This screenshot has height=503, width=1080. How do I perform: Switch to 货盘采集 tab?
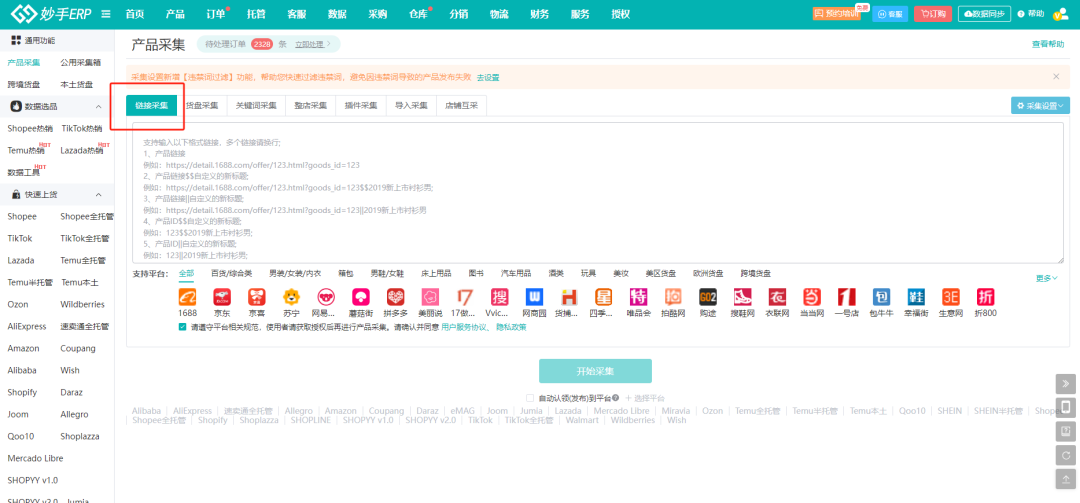coord(202,105)
